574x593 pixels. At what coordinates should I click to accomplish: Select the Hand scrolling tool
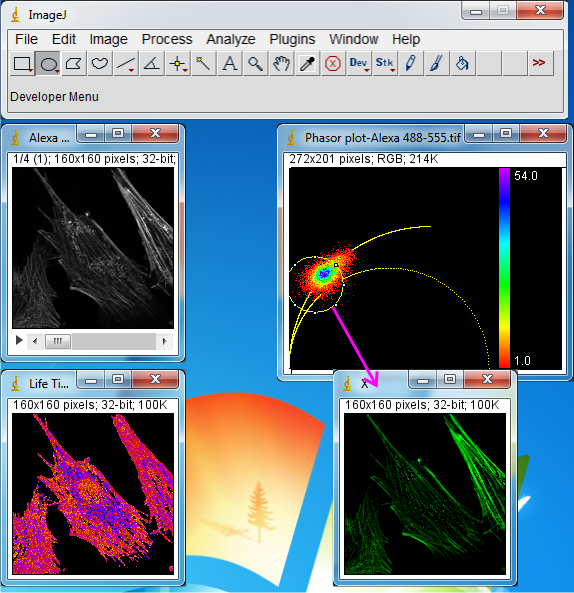281,64
